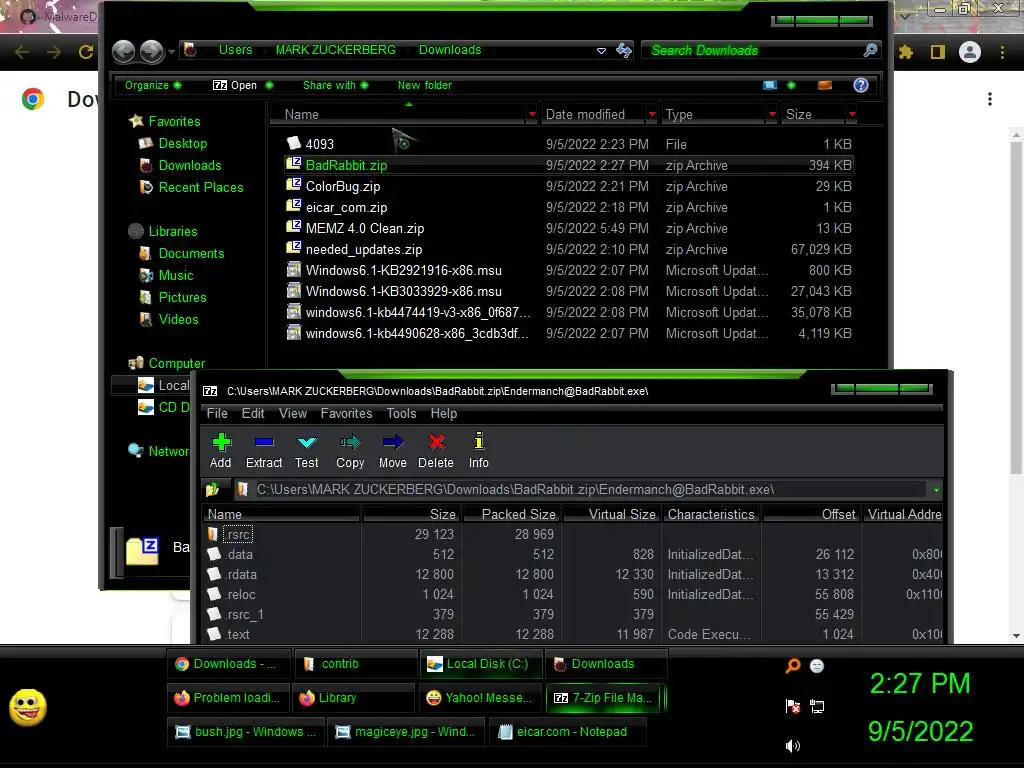The height and width of the screenshot is (768, 1024).
Task: Click the Add button in 7-Zip toolbar
Action: point(221,450)
